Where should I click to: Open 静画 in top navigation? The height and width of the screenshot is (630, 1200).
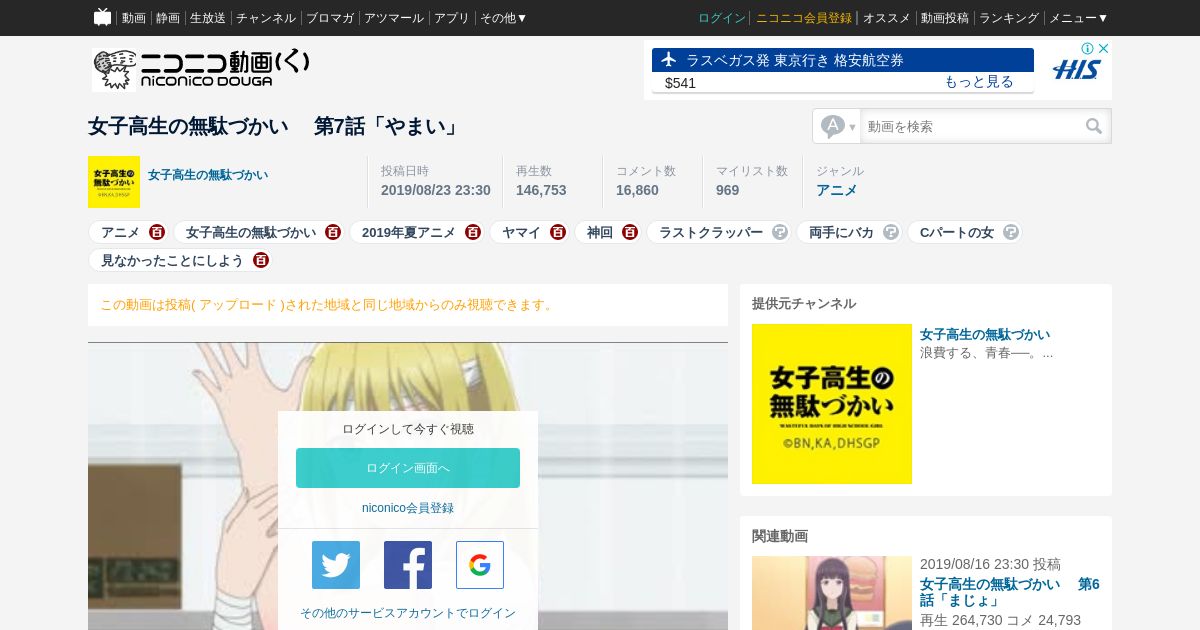coord(168,18)
